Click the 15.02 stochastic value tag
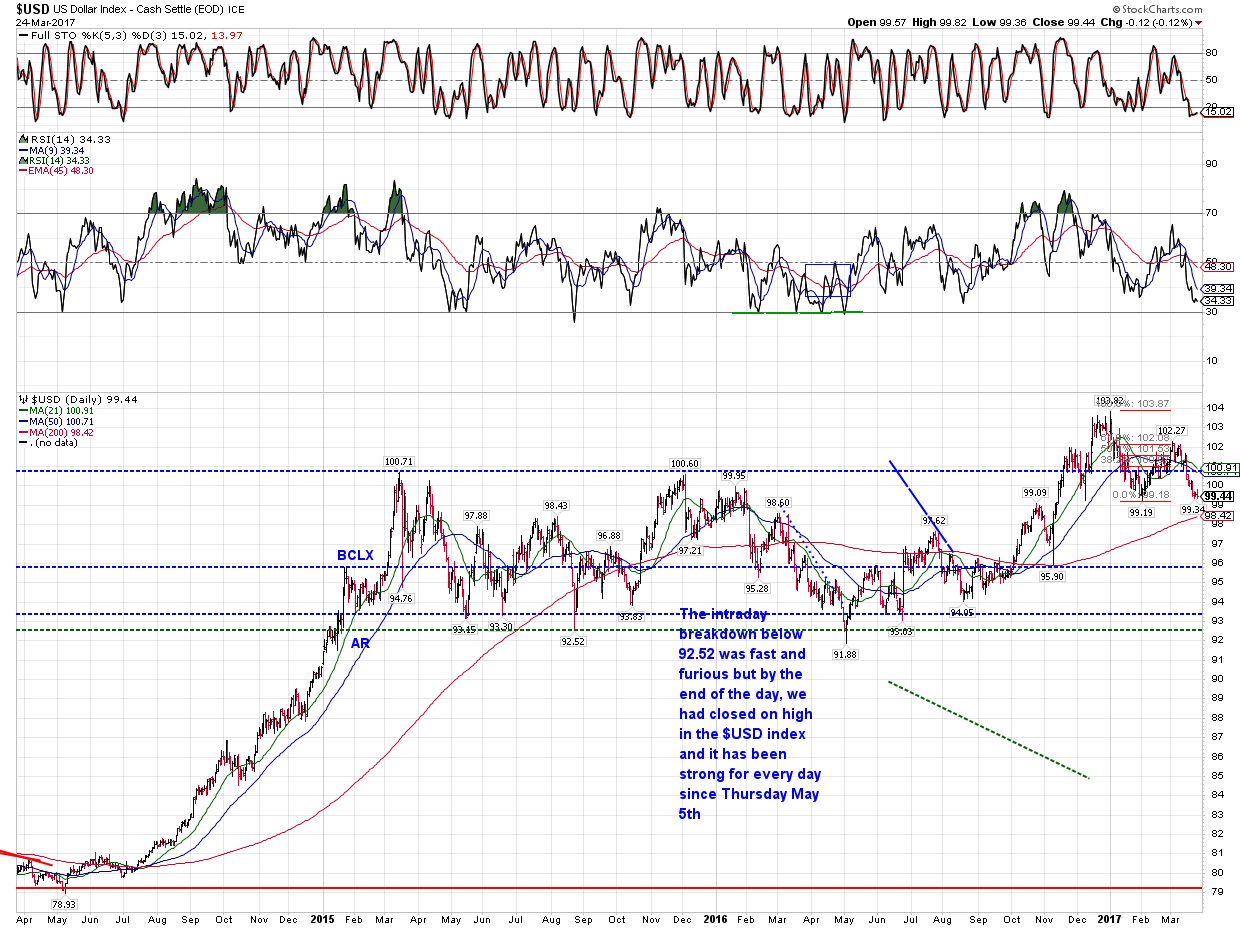 click(x=1216, y=112)
